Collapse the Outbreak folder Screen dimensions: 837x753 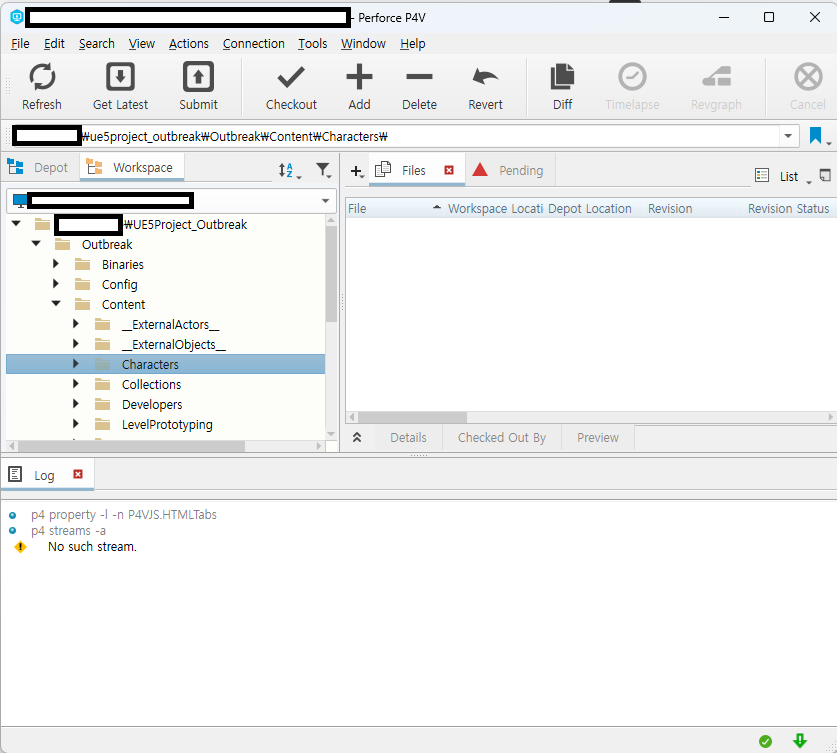36,243
